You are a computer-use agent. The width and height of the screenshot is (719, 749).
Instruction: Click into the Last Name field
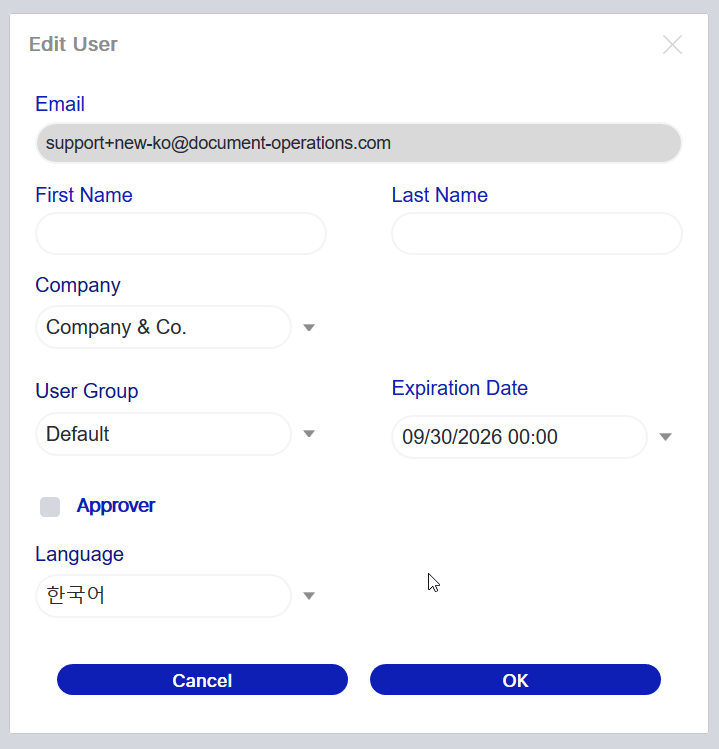point(536,234)
